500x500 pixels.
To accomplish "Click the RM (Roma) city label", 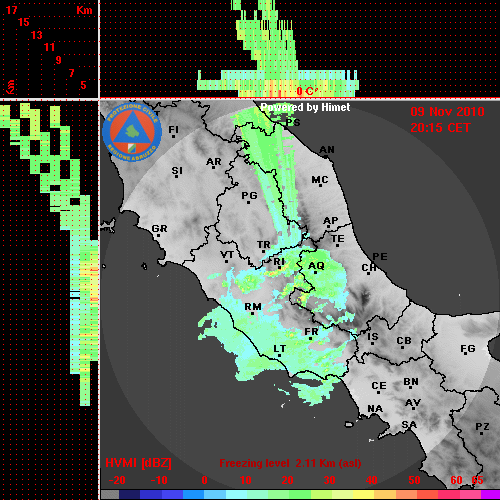I will 253,307.
